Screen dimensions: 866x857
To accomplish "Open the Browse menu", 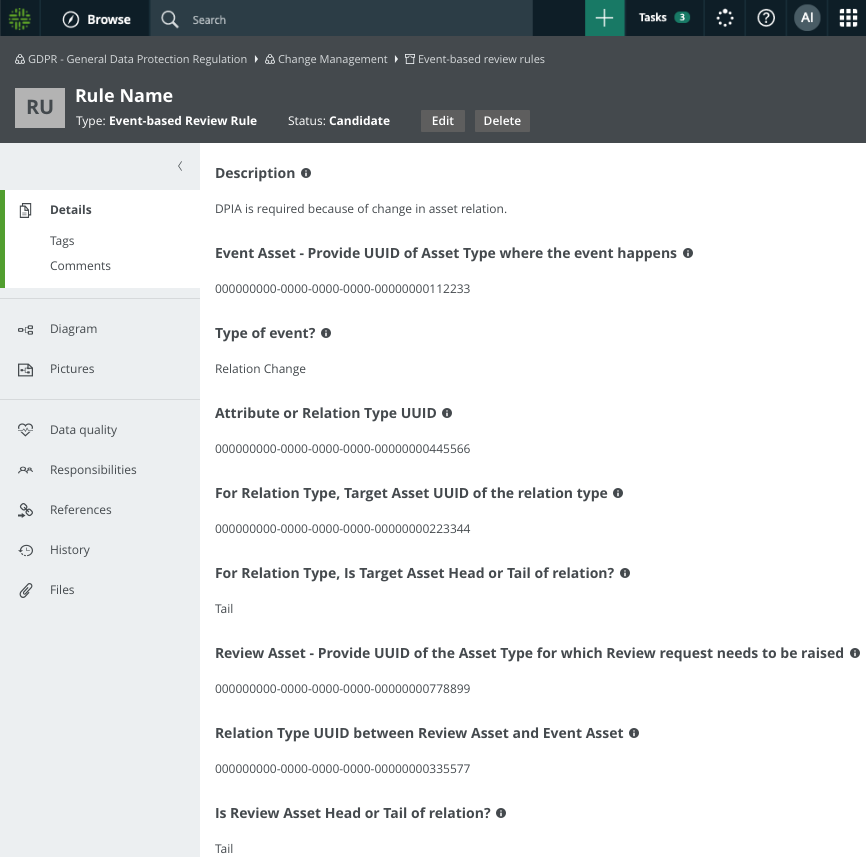I will point(97,19).
